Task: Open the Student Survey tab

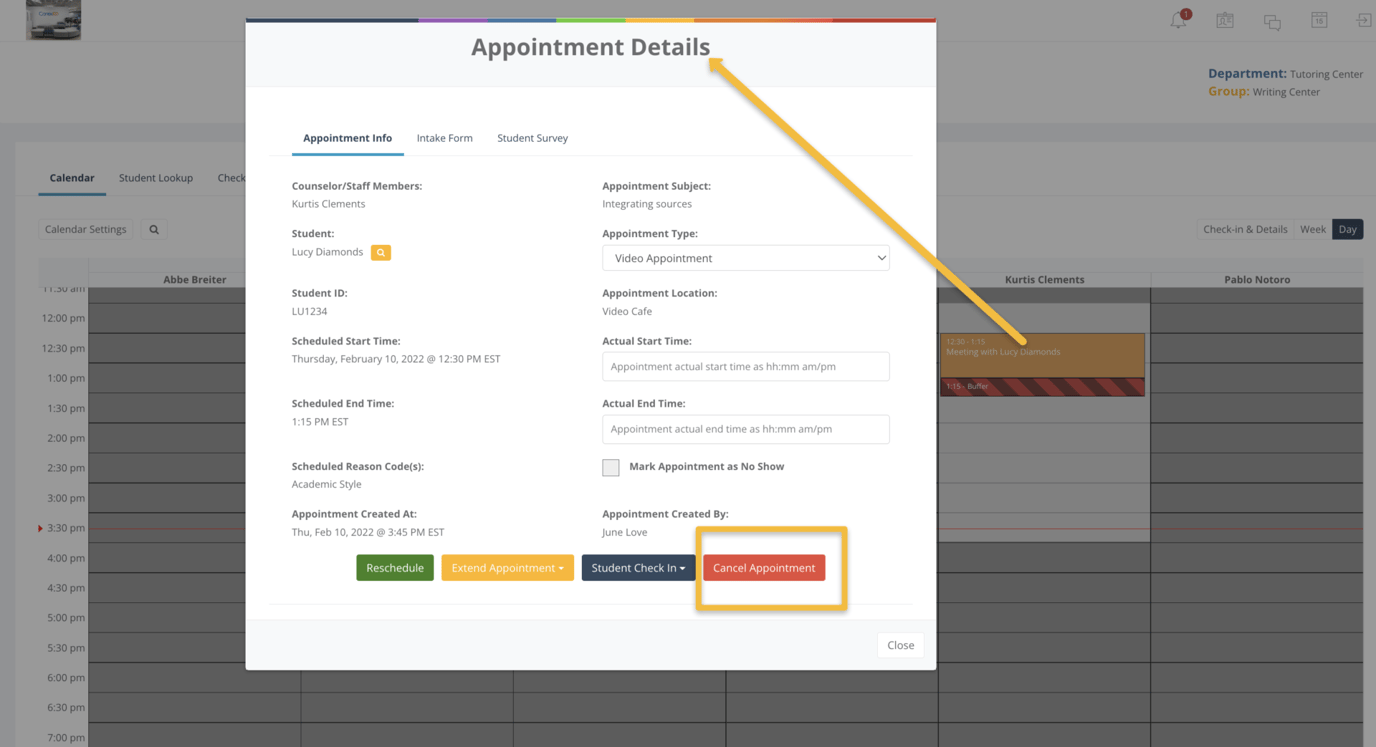Action: tap(532, 138)
